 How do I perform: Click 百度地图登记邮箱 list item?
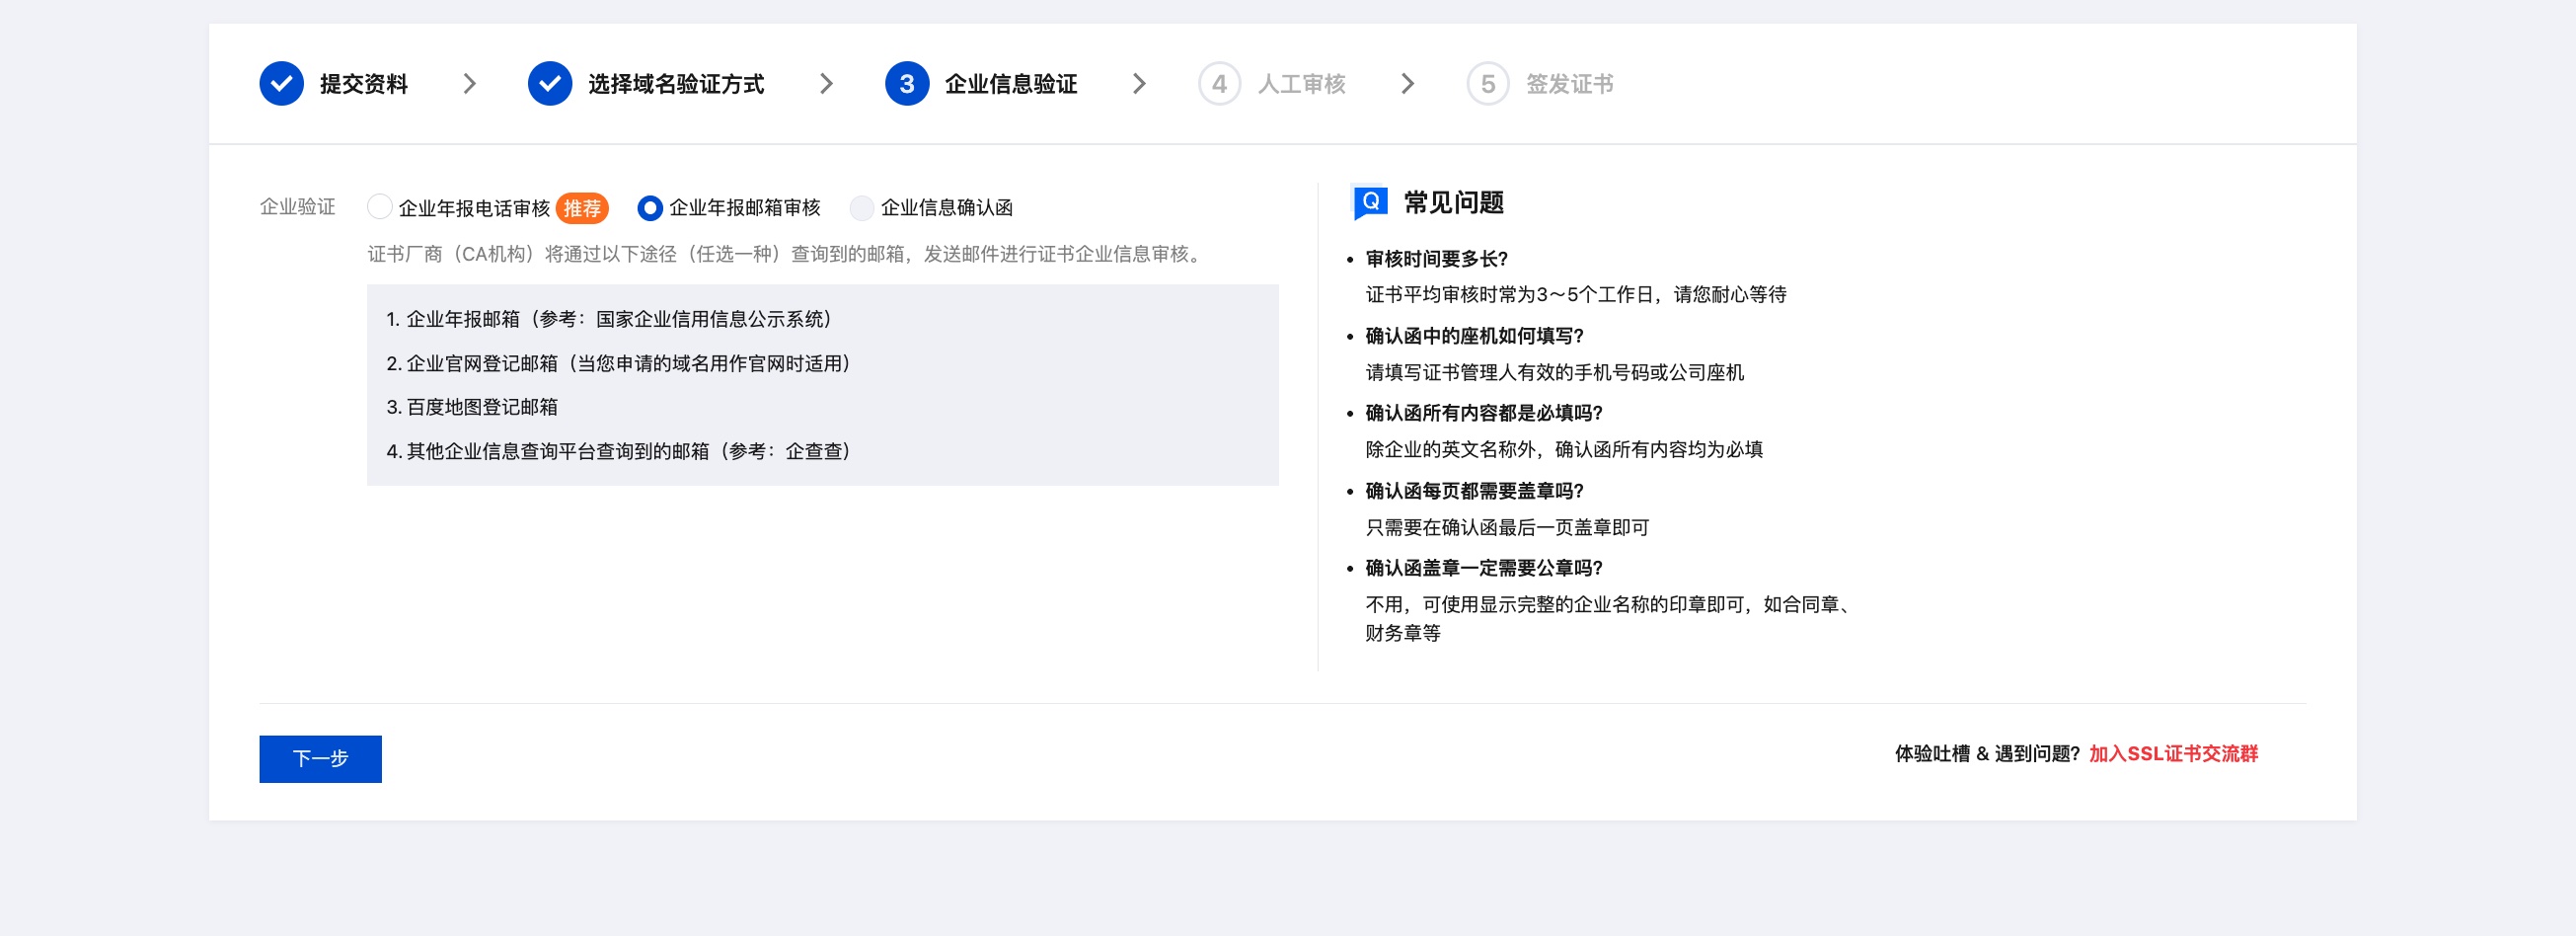[x=472, y=407]
